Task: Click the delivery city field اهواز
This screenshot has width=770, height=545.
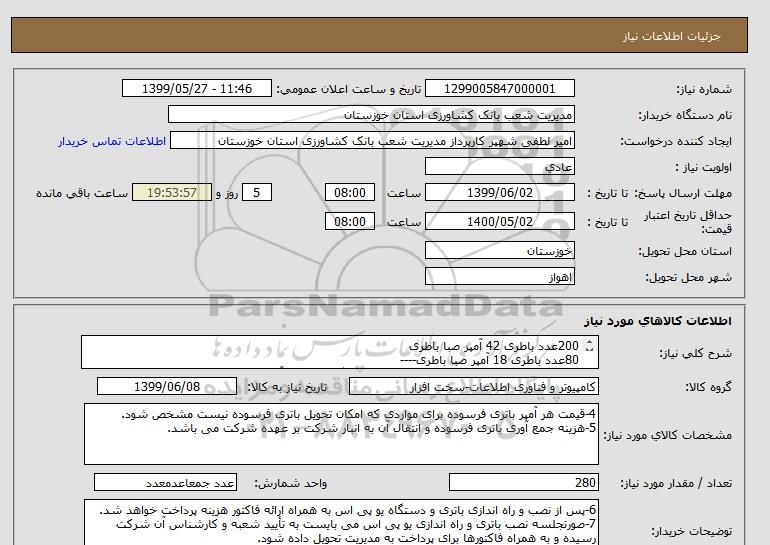Action: pos(499,277)
